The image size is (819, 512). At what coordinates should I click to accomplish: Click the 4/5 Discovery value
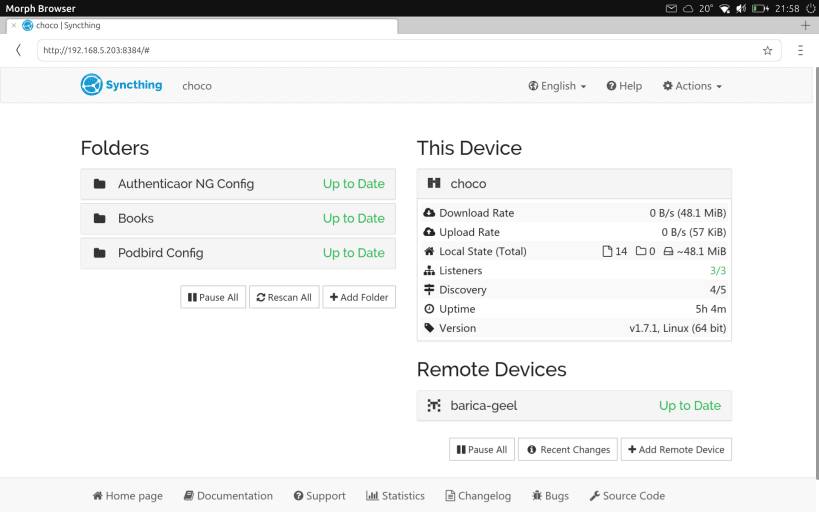pos(718,289)
